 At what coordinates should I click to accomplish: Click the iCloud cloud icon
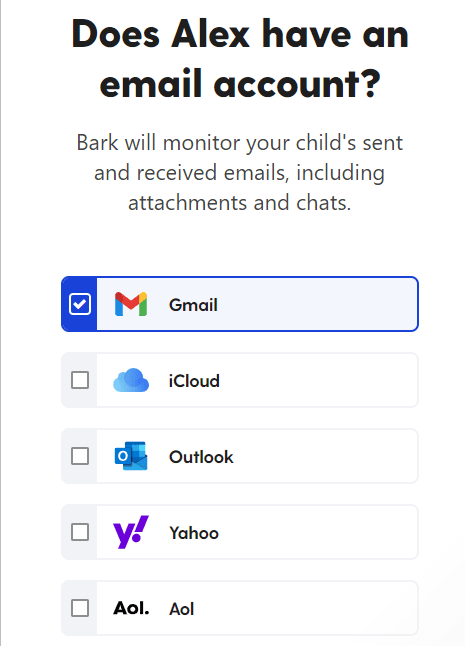[x=131, y=380]
